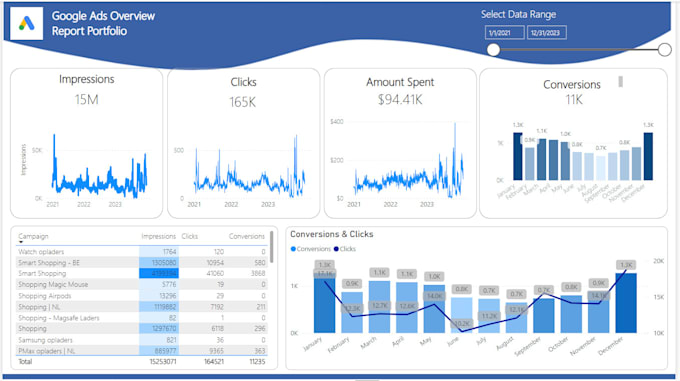Select the Watch opladers campaign row
Viewport: 680px width, 381px height.
pos(142,252)
